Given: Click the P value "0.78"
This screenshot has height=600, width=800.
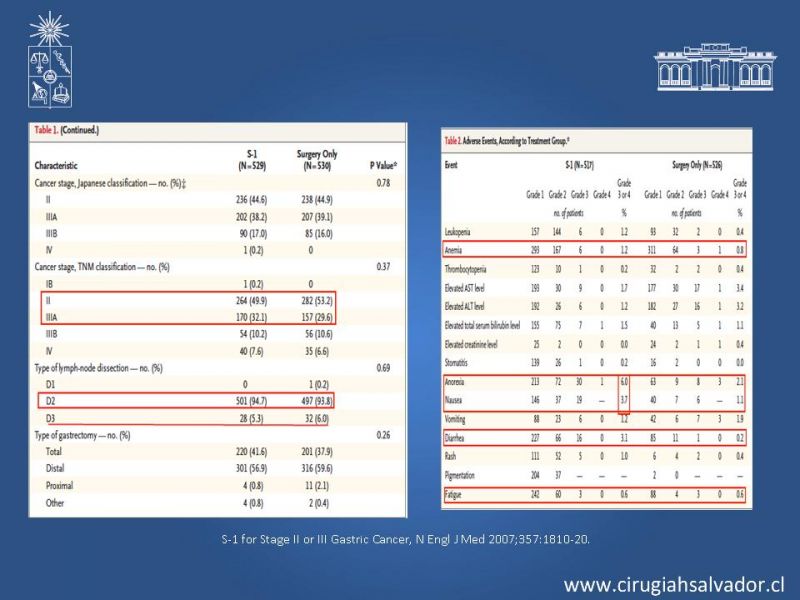Looking at the screenshot, I should pyautogui.click(x=383, y=183).
